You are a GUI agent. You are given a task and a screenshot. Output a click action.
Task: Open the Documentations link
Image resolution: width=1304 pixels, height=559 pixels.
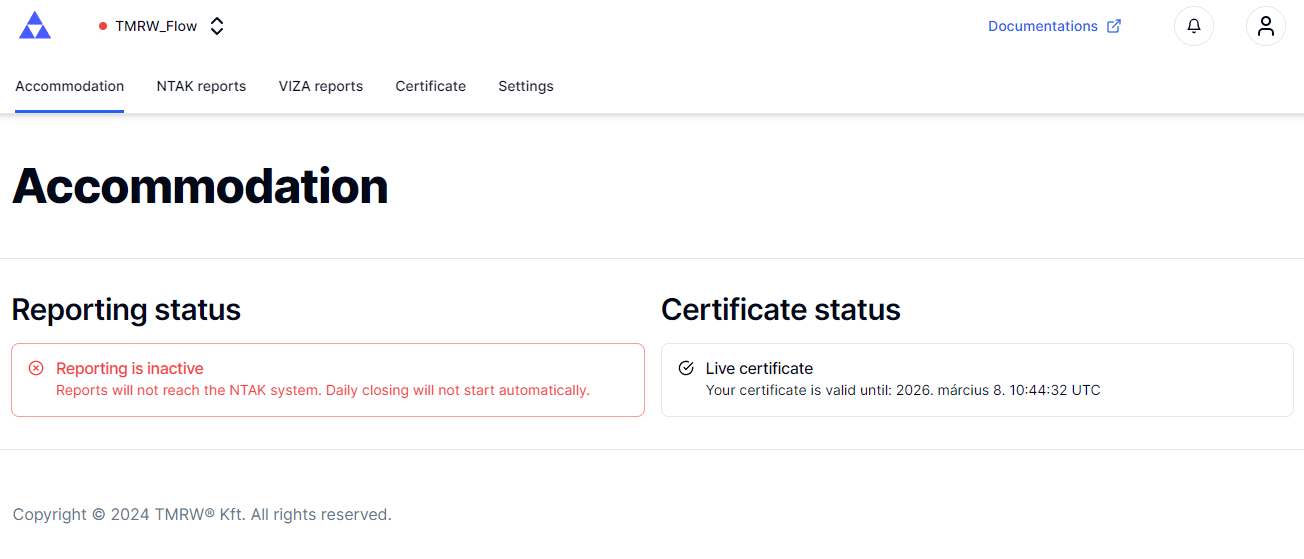(x=1043, y=26)
